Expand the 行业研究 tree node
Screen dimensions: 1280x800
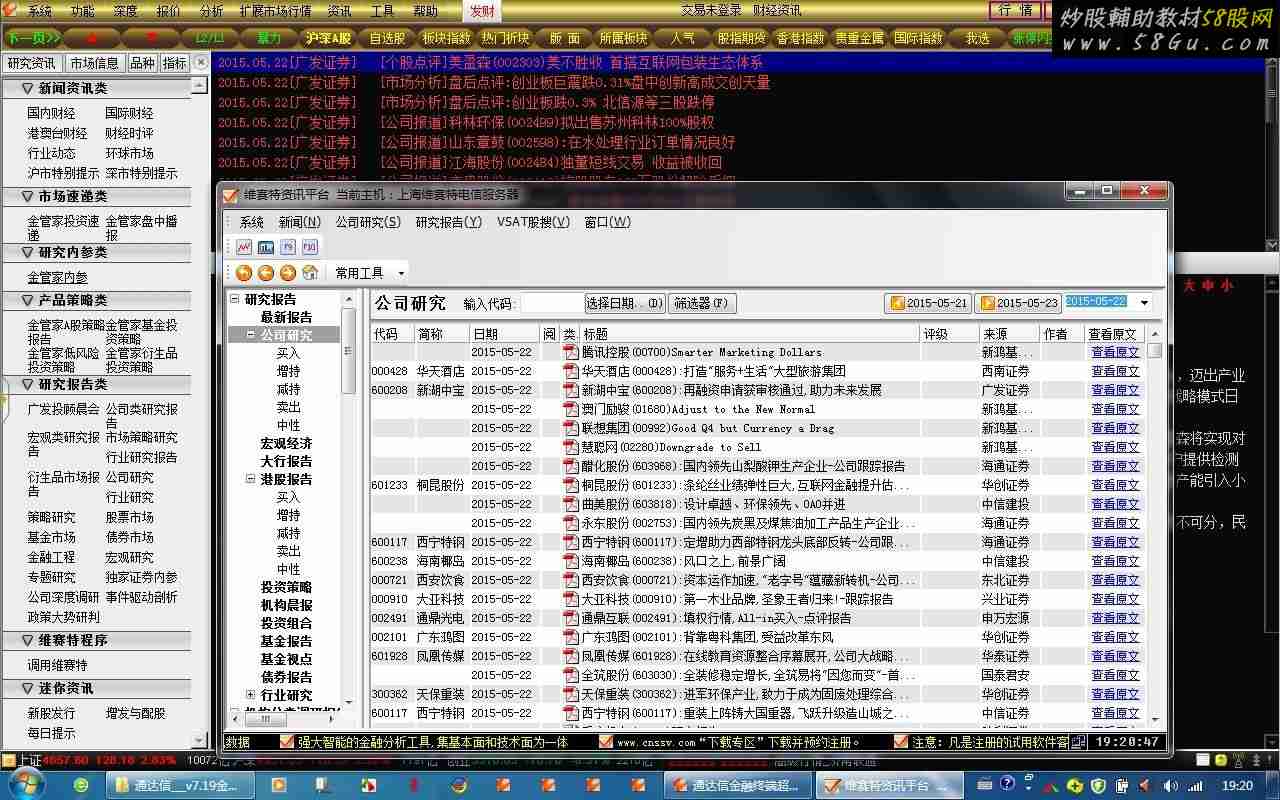tap(250, 695)
